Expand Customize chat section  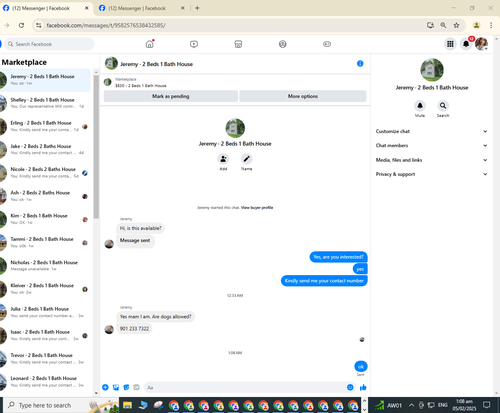click(431, 131)
